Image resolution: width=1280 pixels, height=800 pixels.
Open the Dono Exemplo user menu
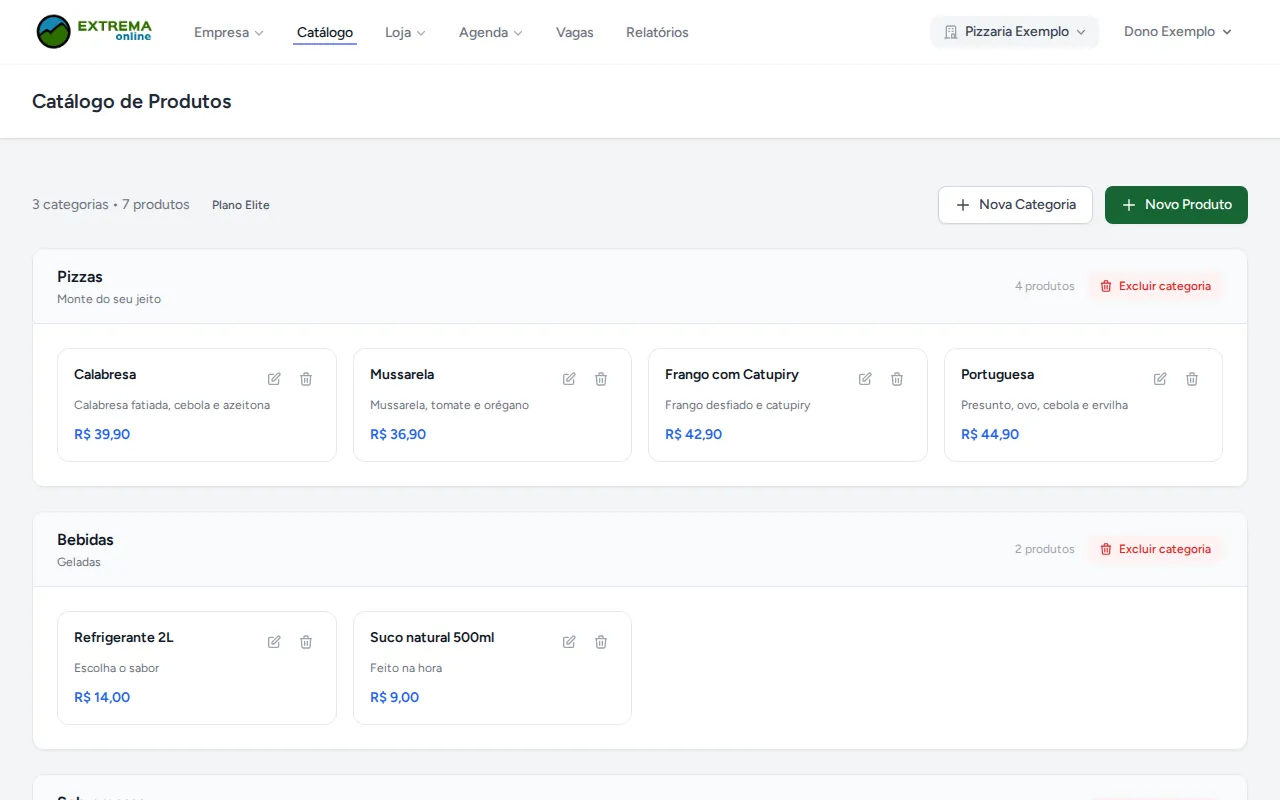(1178, 32)
